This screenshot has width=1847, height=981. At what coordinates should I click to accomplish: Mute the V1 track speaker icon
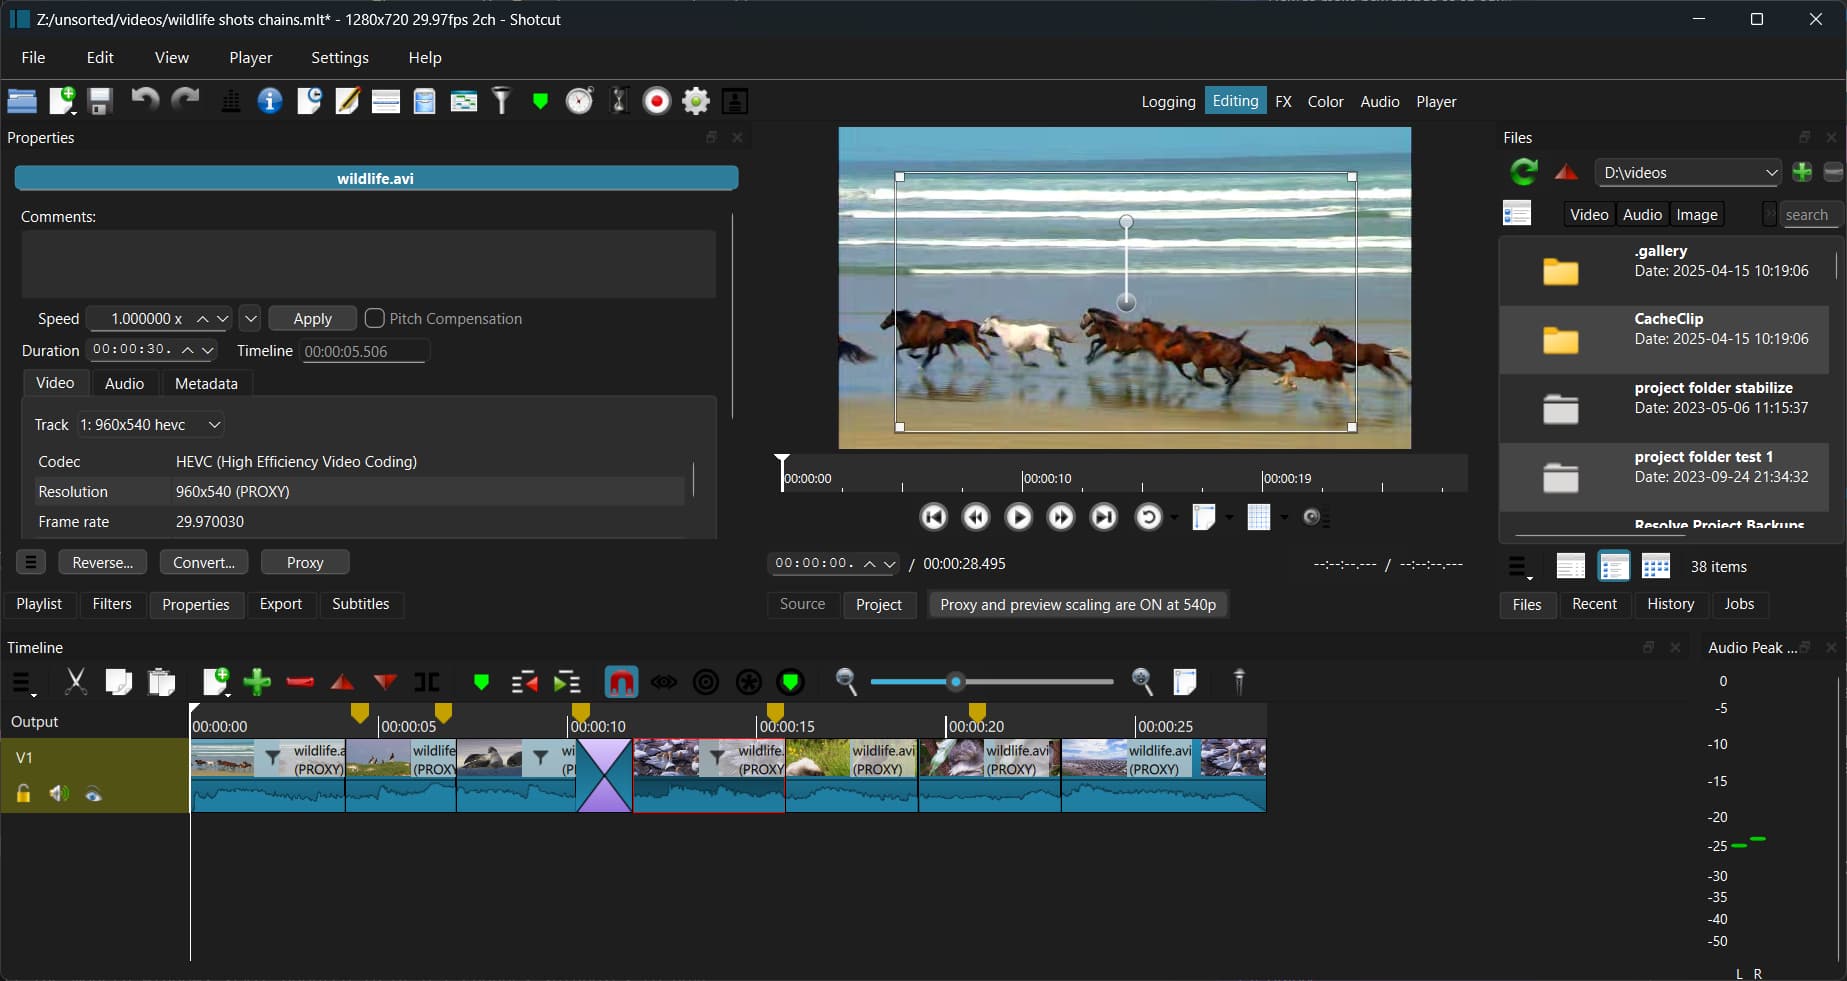pos(59,794)
